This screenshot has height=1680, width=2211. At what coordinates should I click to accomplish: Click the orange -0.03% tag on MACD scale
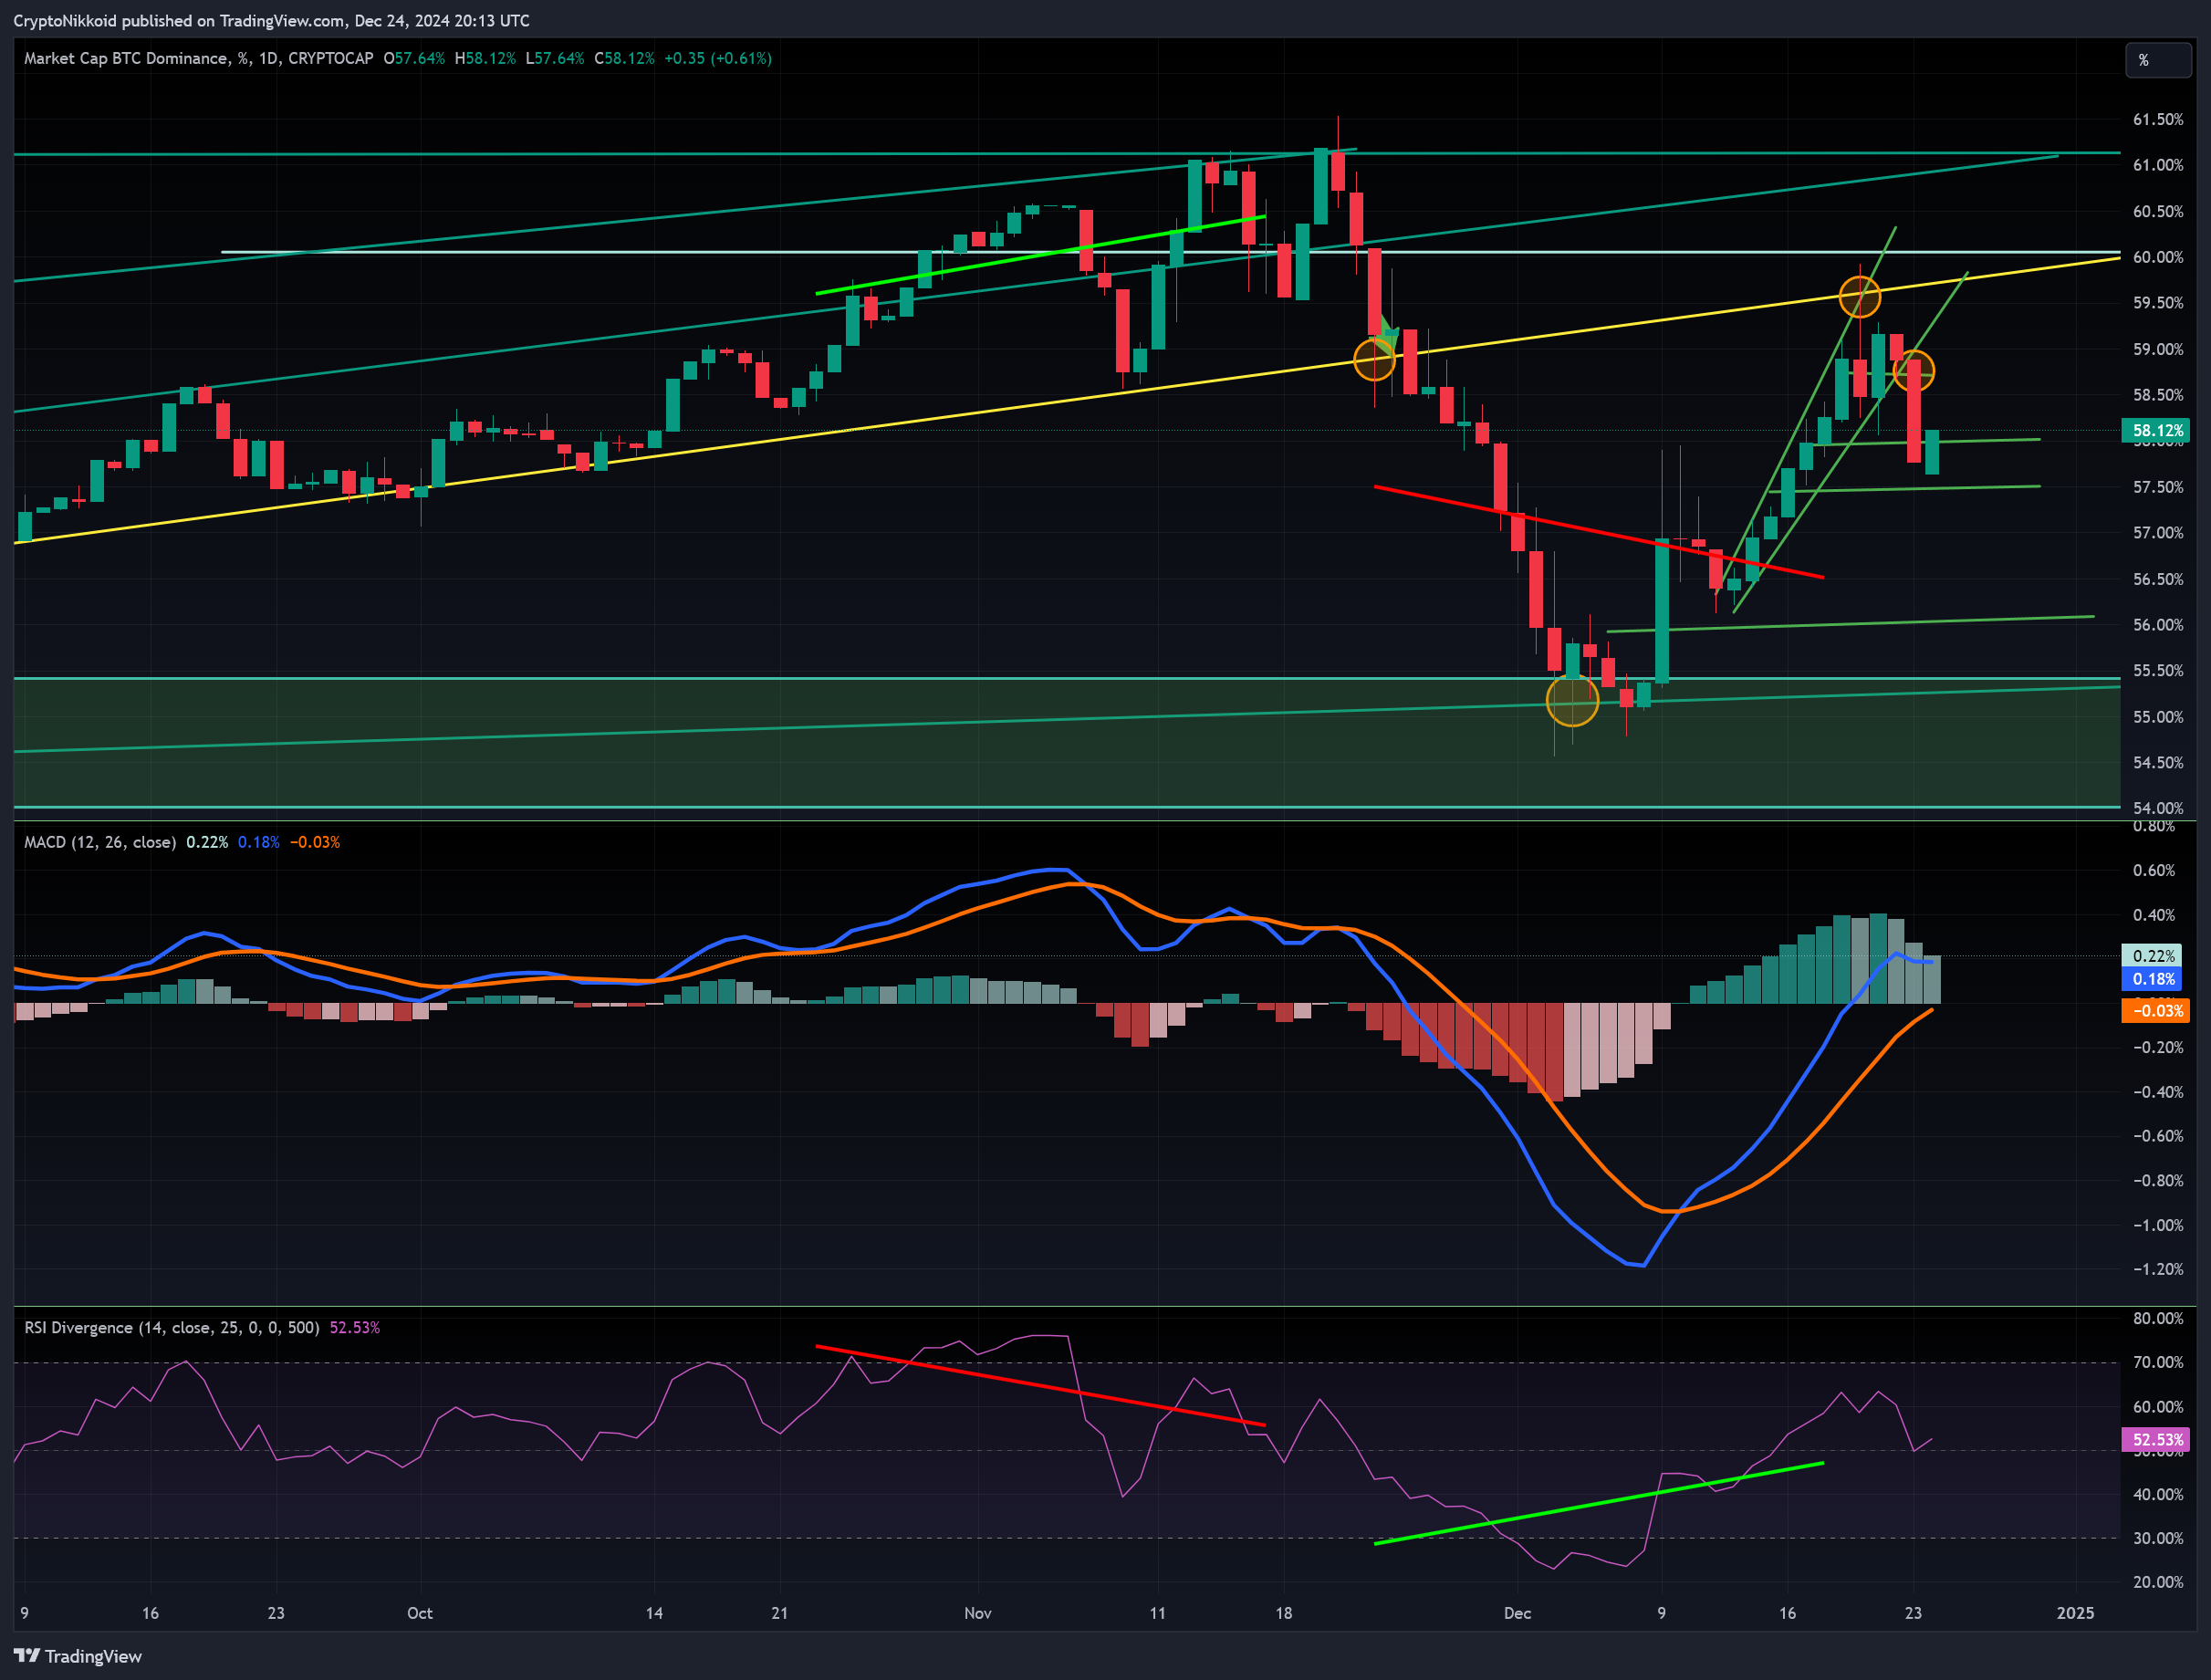pyautogui.click(x=2156, y=1011)
